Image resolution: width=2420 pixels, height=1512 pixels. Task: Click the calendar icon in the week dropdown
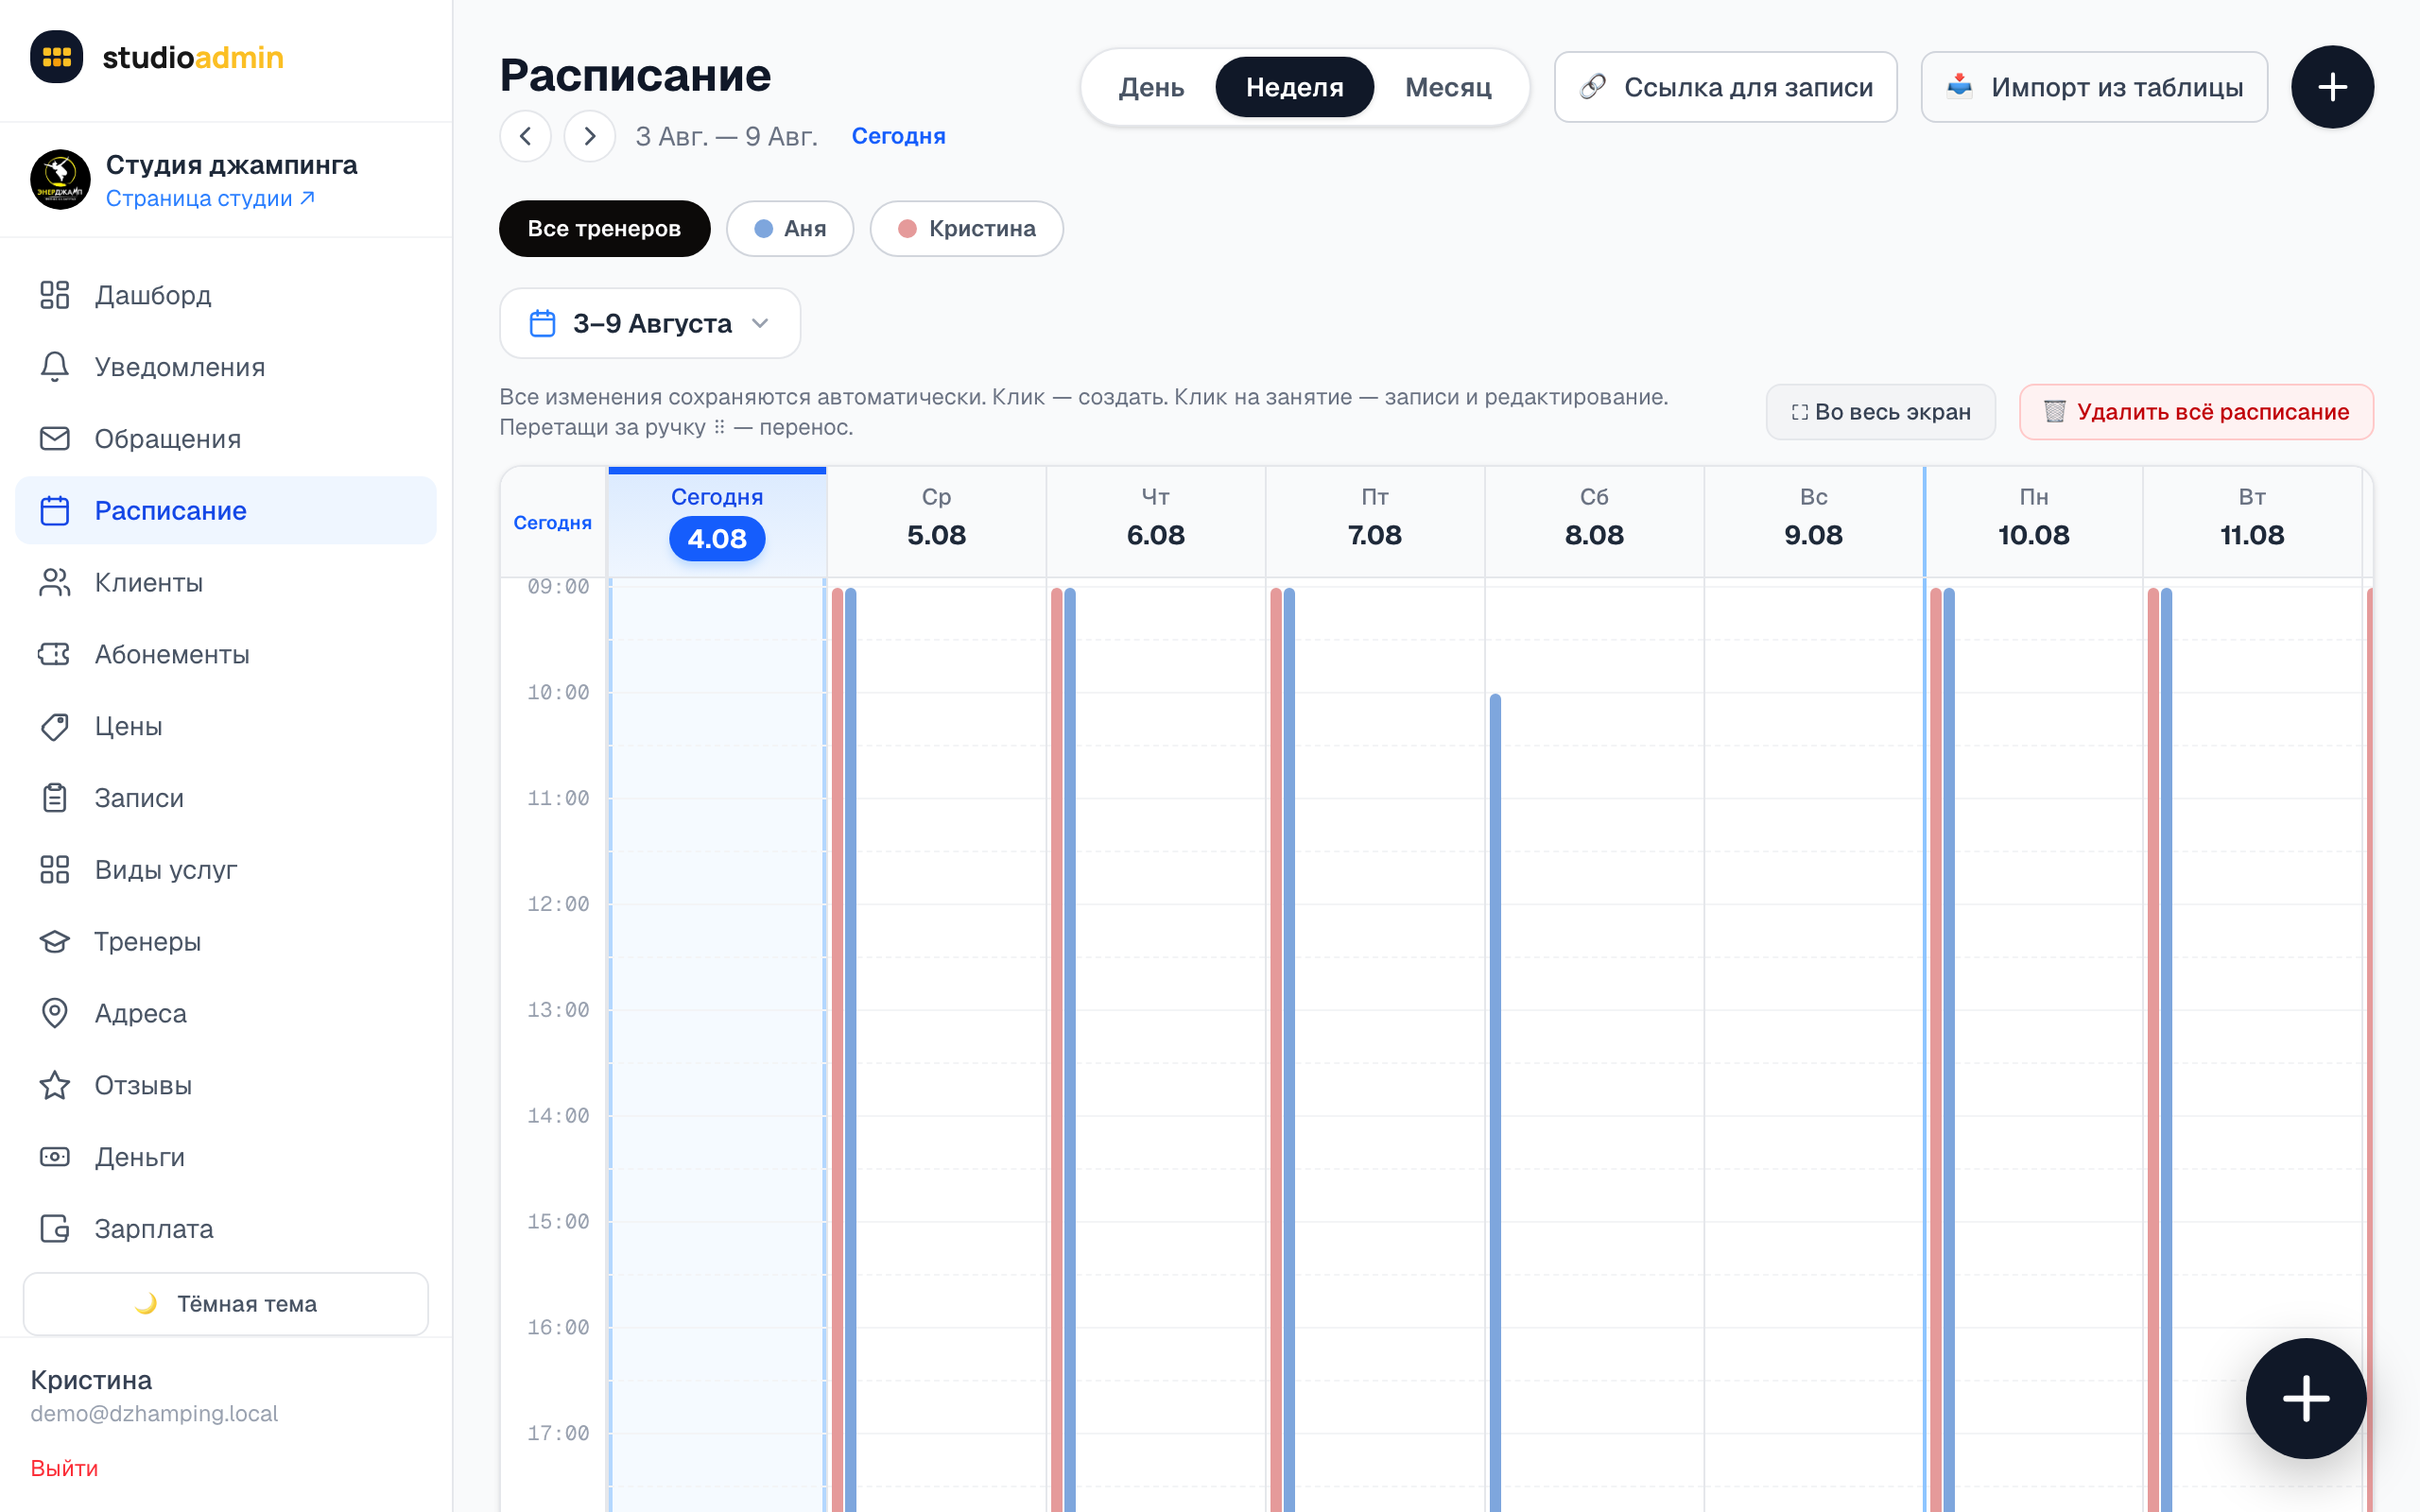(x=542, y=323)
